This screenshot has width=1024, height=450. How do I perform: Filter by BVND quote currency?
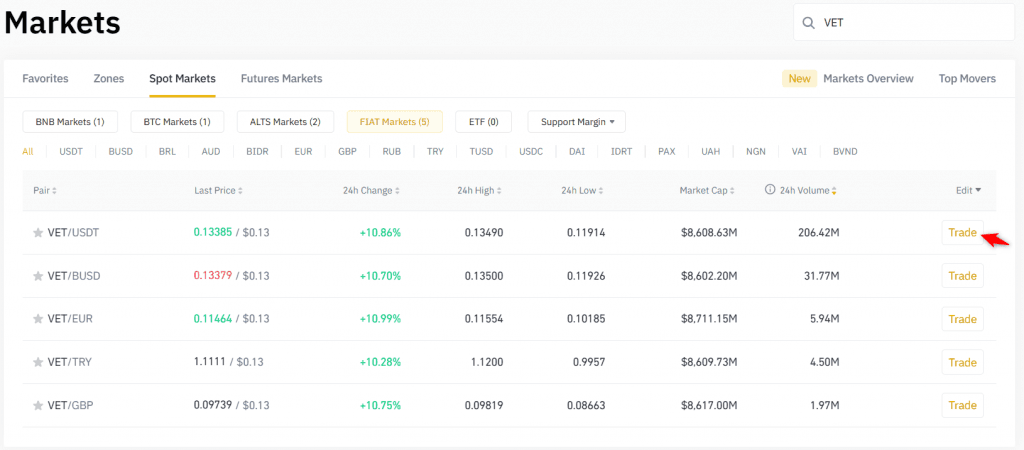point(845,152)
